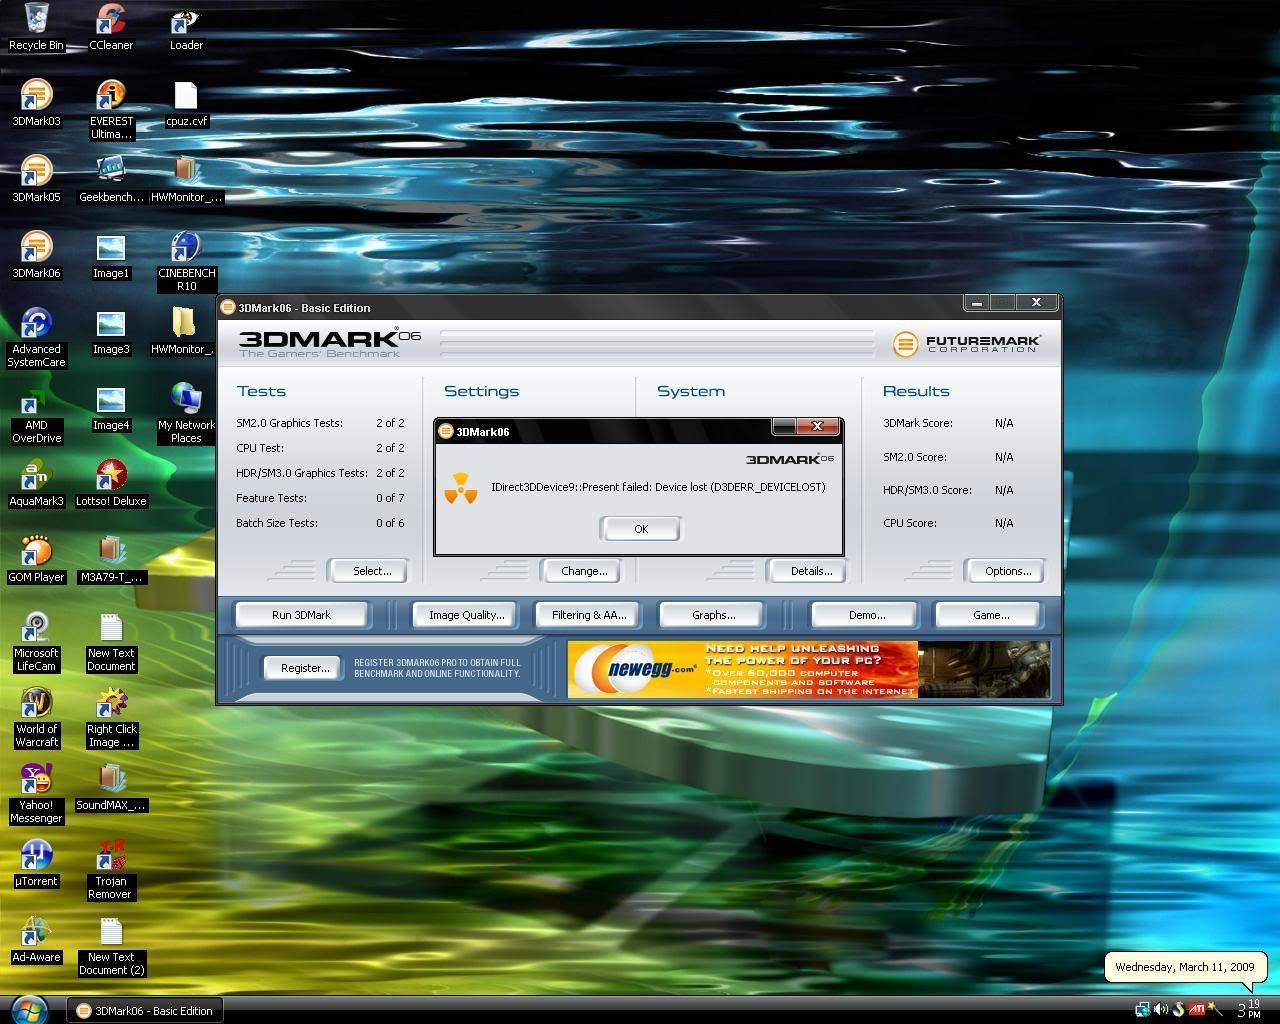The image size is (1280, 1024).
Task: Launch the Trojan Remover shortcut
Action: coord(111,869)
